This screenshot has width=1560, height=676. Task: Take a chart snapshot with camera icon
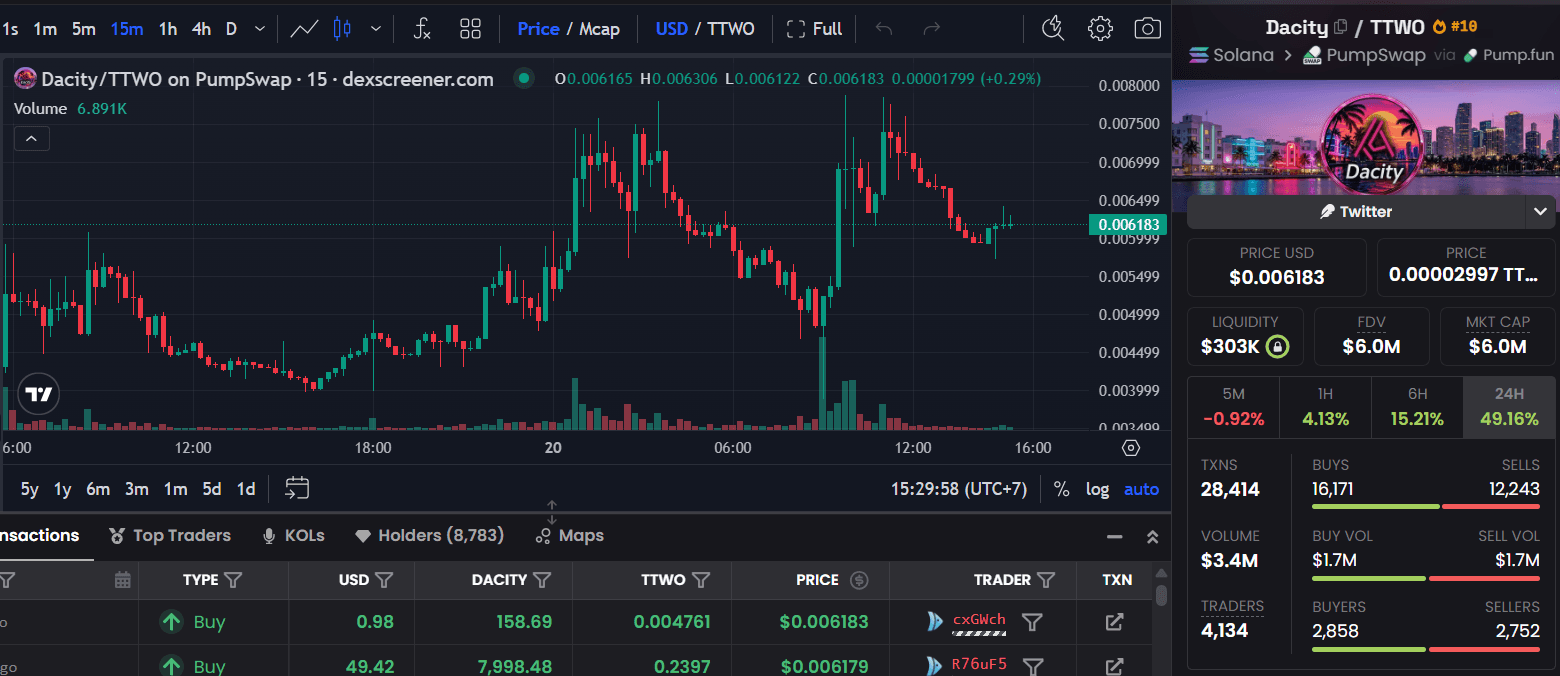(x=1148, y=28)
